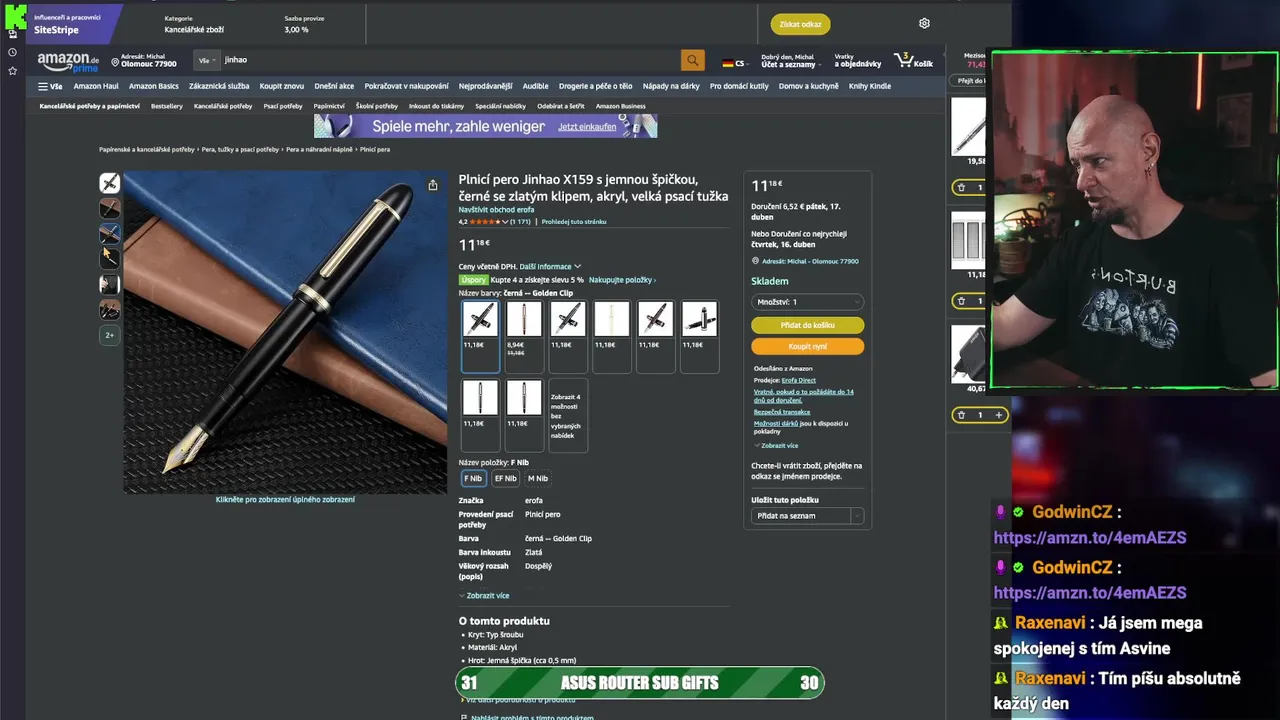
Task: Open Knihy Kindle nav item
Action: click(870, 86)
